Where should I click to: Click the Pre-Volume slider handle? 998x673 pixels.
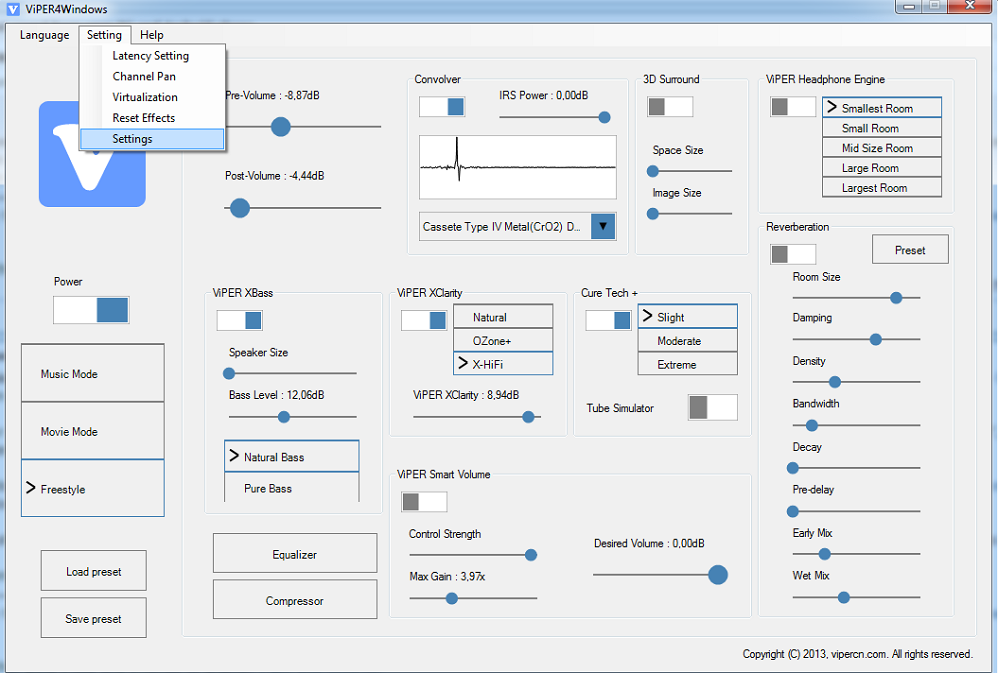[281, 127]
